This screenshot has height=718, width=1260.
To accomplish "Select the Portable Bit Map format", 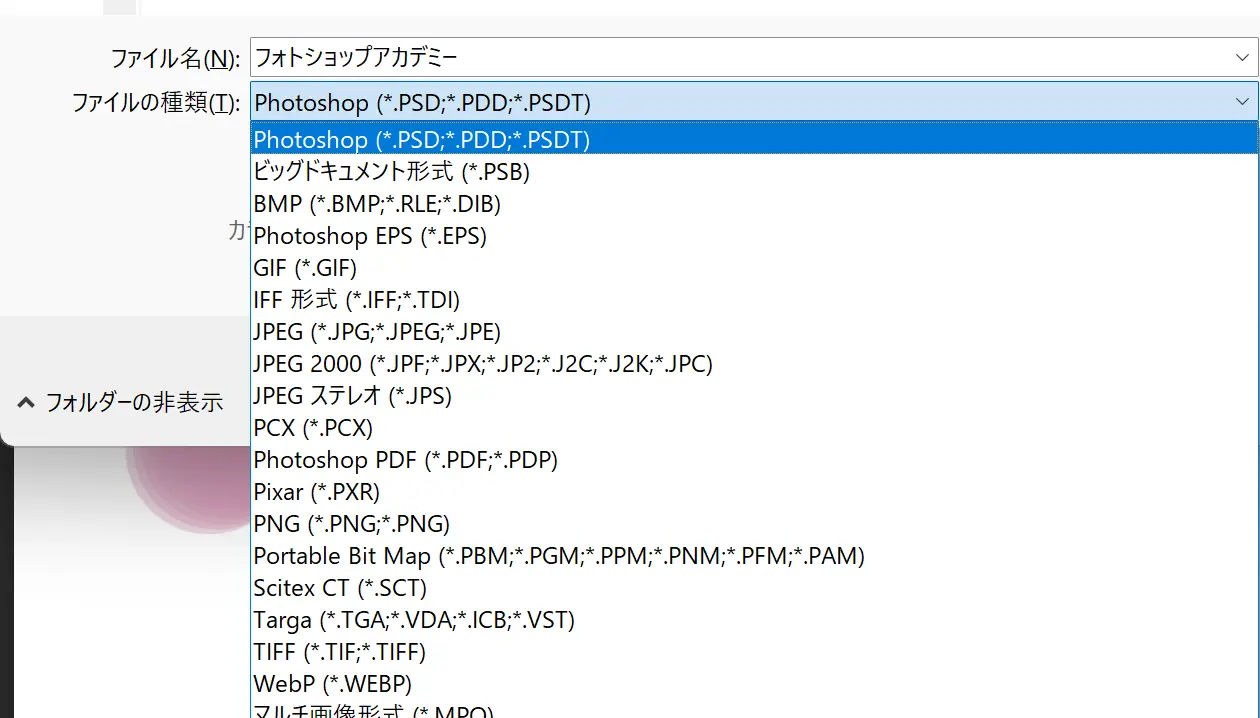I will 754,555.
